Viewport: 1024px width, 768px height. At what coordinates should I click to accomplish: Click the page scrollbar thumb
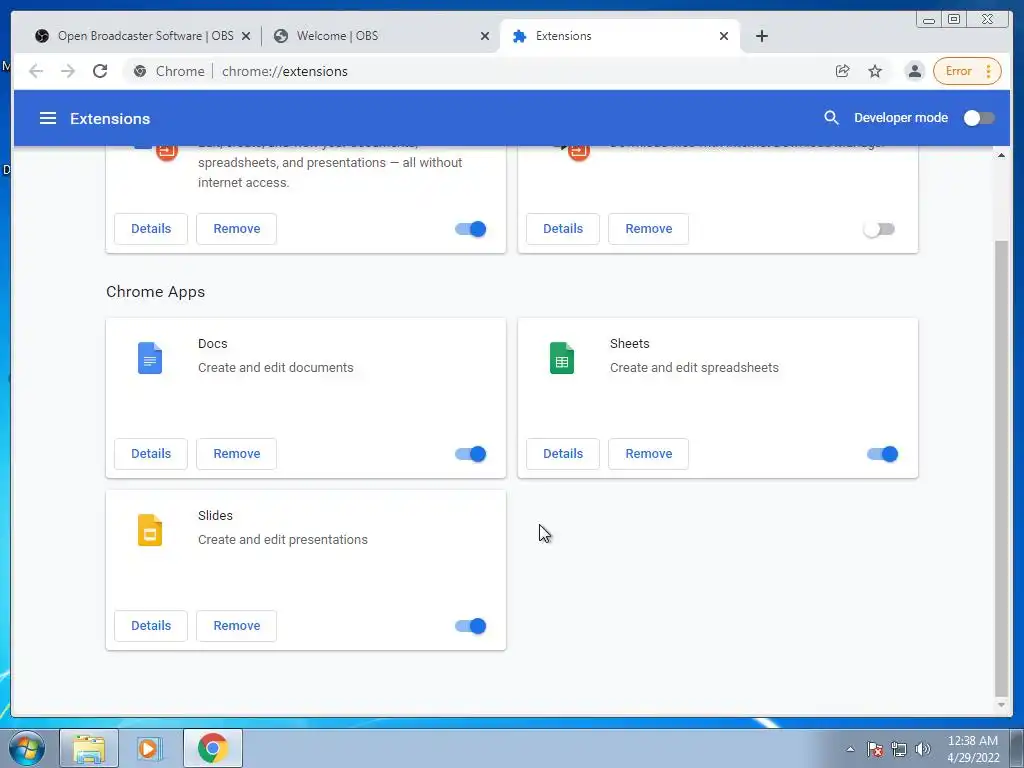[1001, 469]
